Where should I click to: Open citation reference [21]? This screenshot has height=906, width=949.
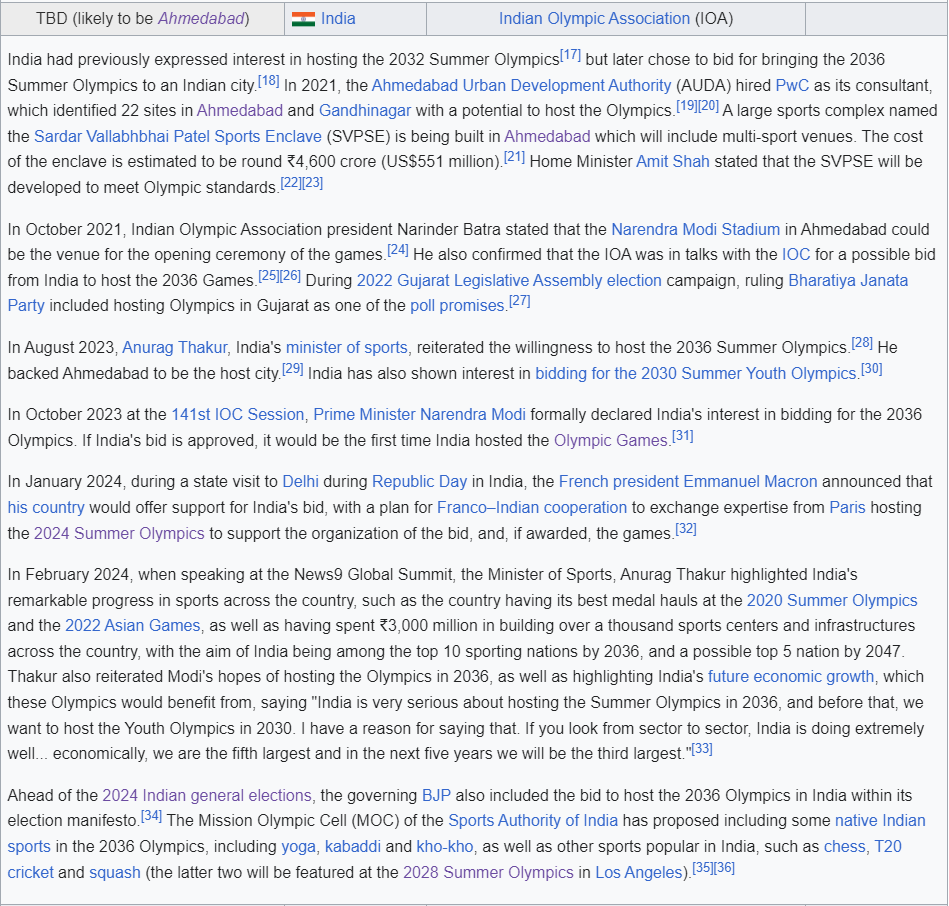pos(514,157)
